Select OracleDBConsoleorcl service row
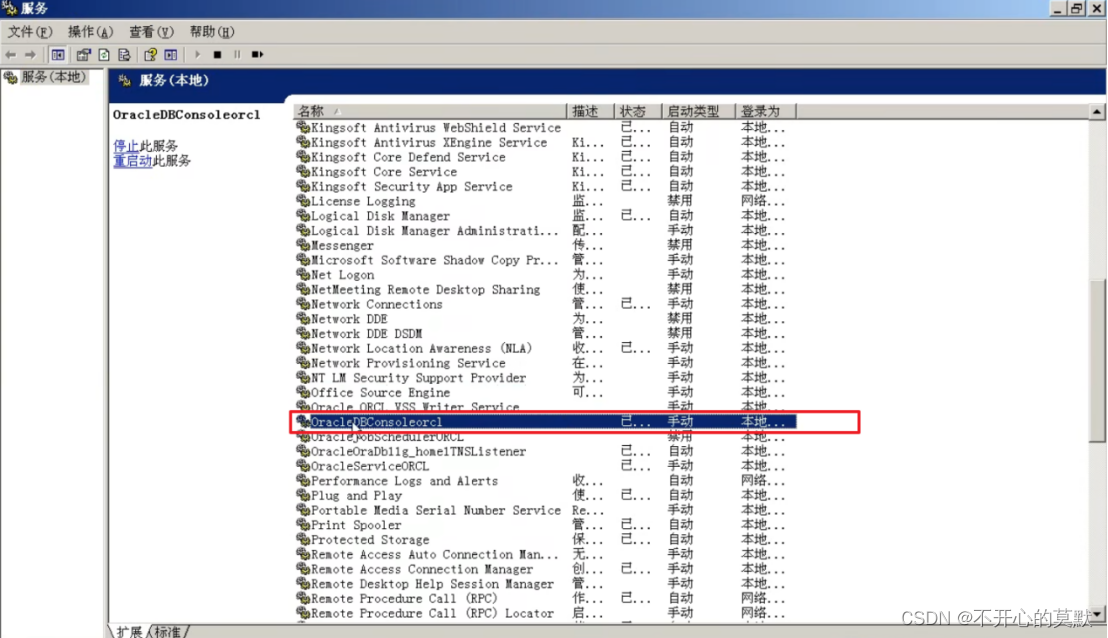Screen dimensions: 1108x638 [545, 421]
